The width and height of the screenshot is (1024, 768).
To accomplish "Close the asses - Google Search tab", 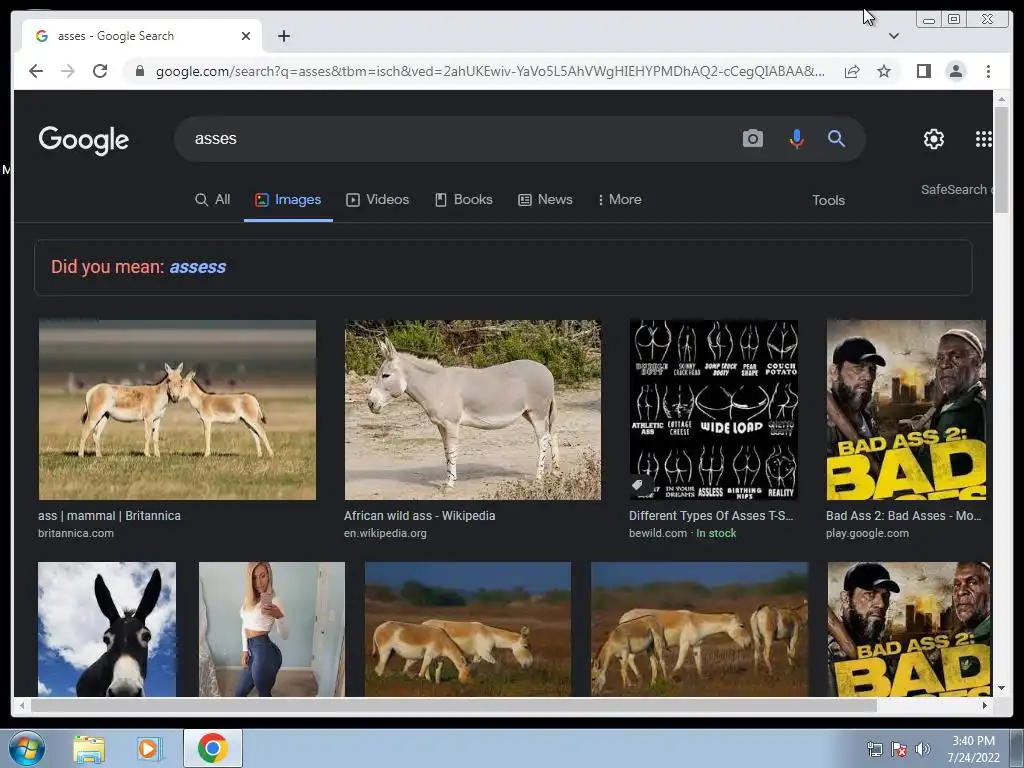I will pyautogui.click(x=246, y=36).
